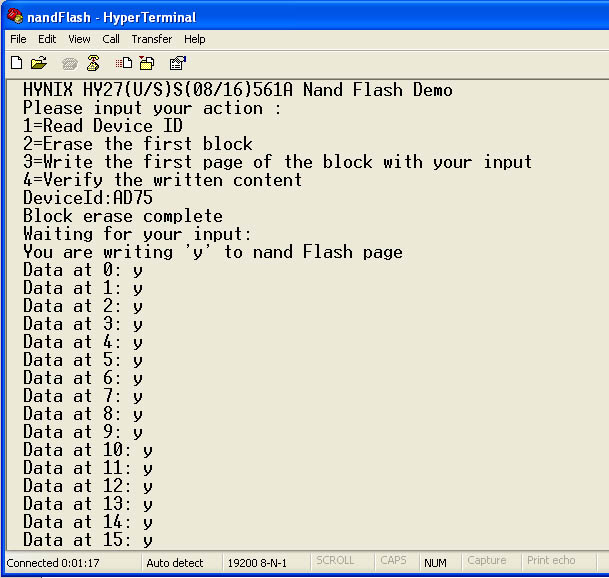Click the 'Waiting for your input:' line
This screenshot has height=578, width=609.
(137, 234)
